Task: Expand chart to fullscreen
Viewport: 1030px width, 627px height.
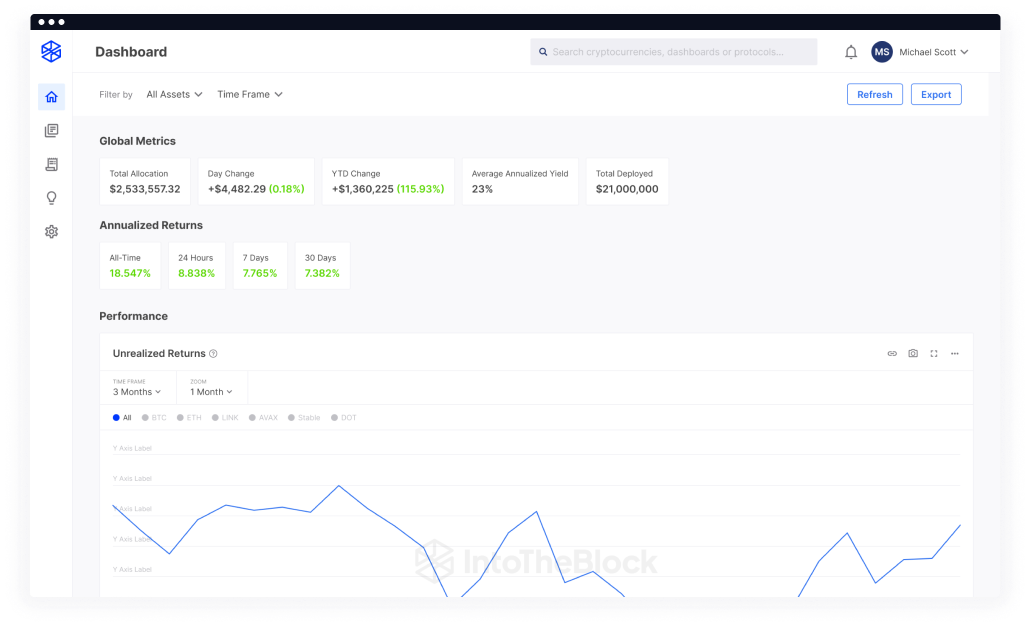Action: tap(933, 353)
